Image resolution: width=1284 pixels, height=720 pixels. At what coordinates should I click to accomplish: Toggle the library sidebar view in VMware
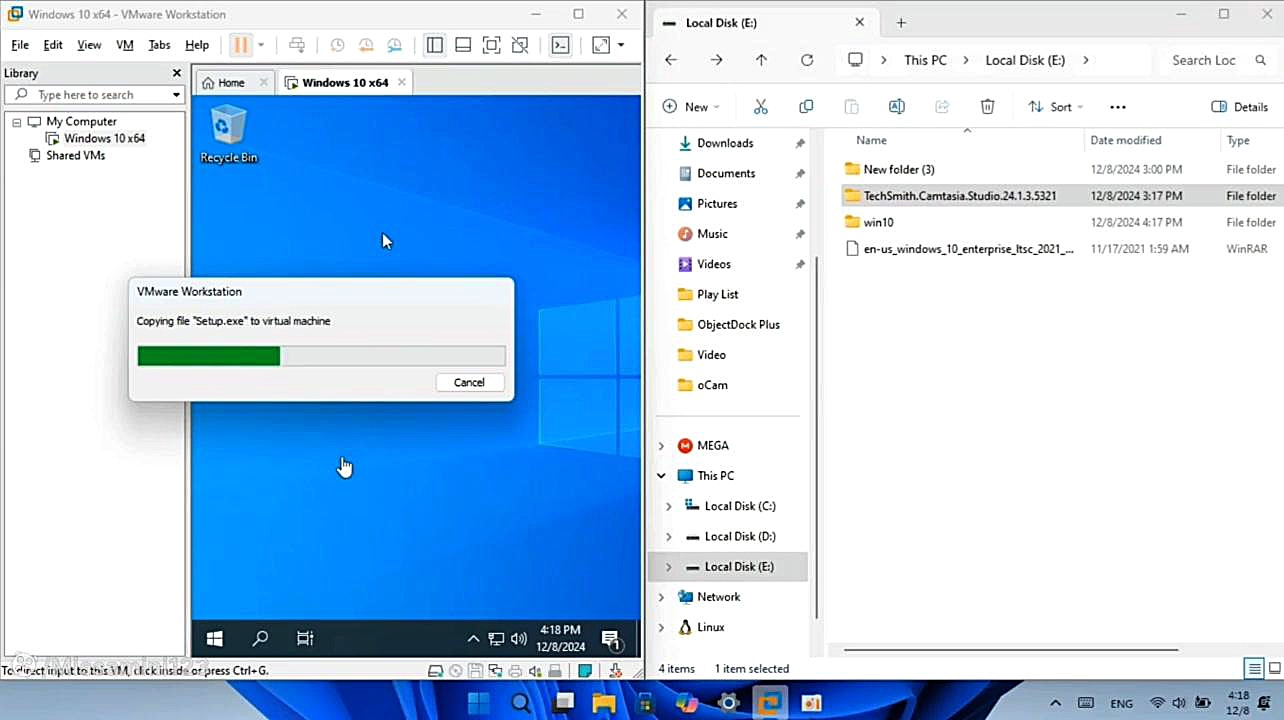[x=434, y=45]
